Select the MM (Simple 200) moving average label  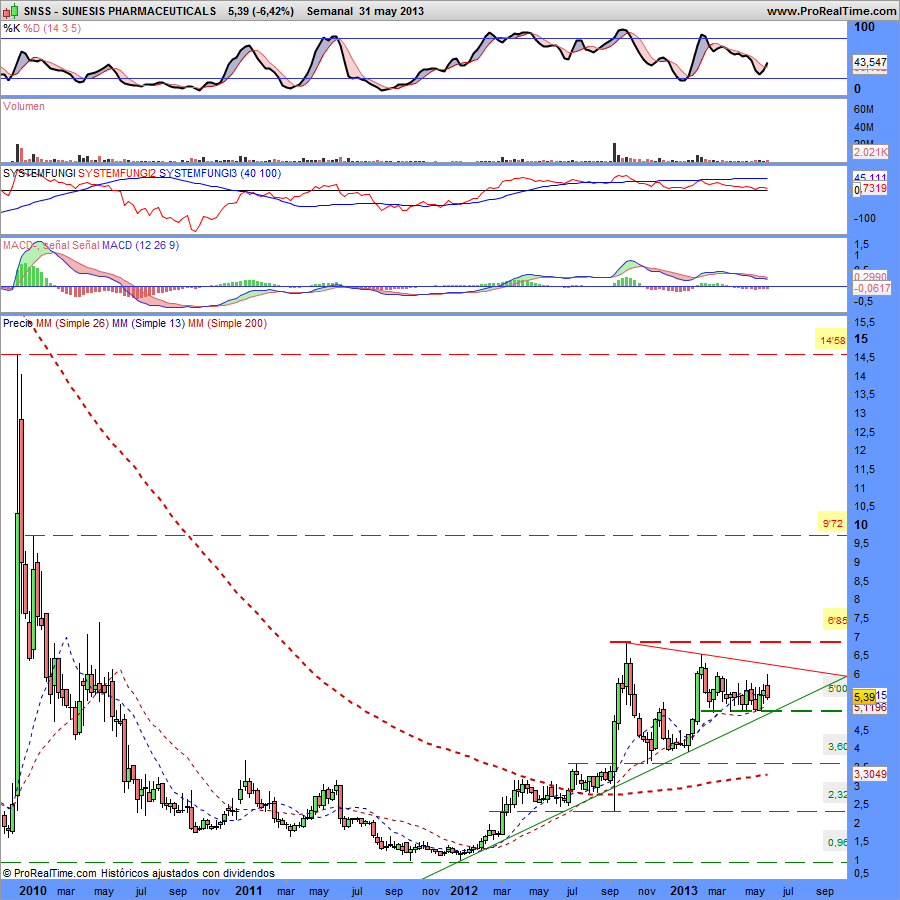pyautogui.click(x=227, y=324)
